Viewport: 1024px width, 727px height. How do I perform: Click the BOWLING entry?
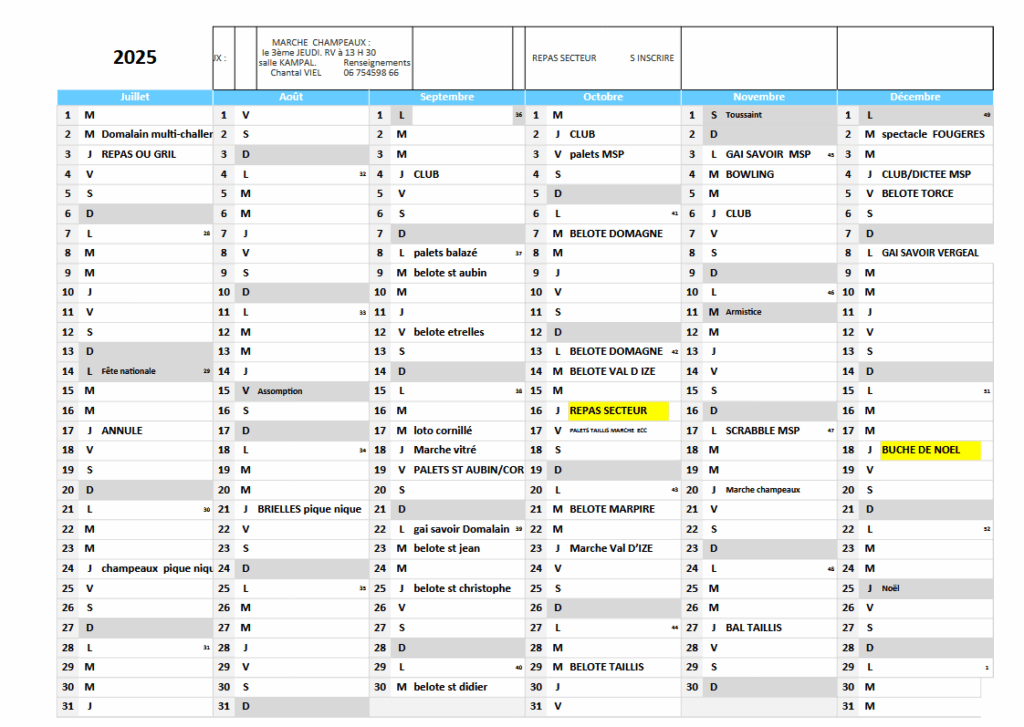(750, 174)
